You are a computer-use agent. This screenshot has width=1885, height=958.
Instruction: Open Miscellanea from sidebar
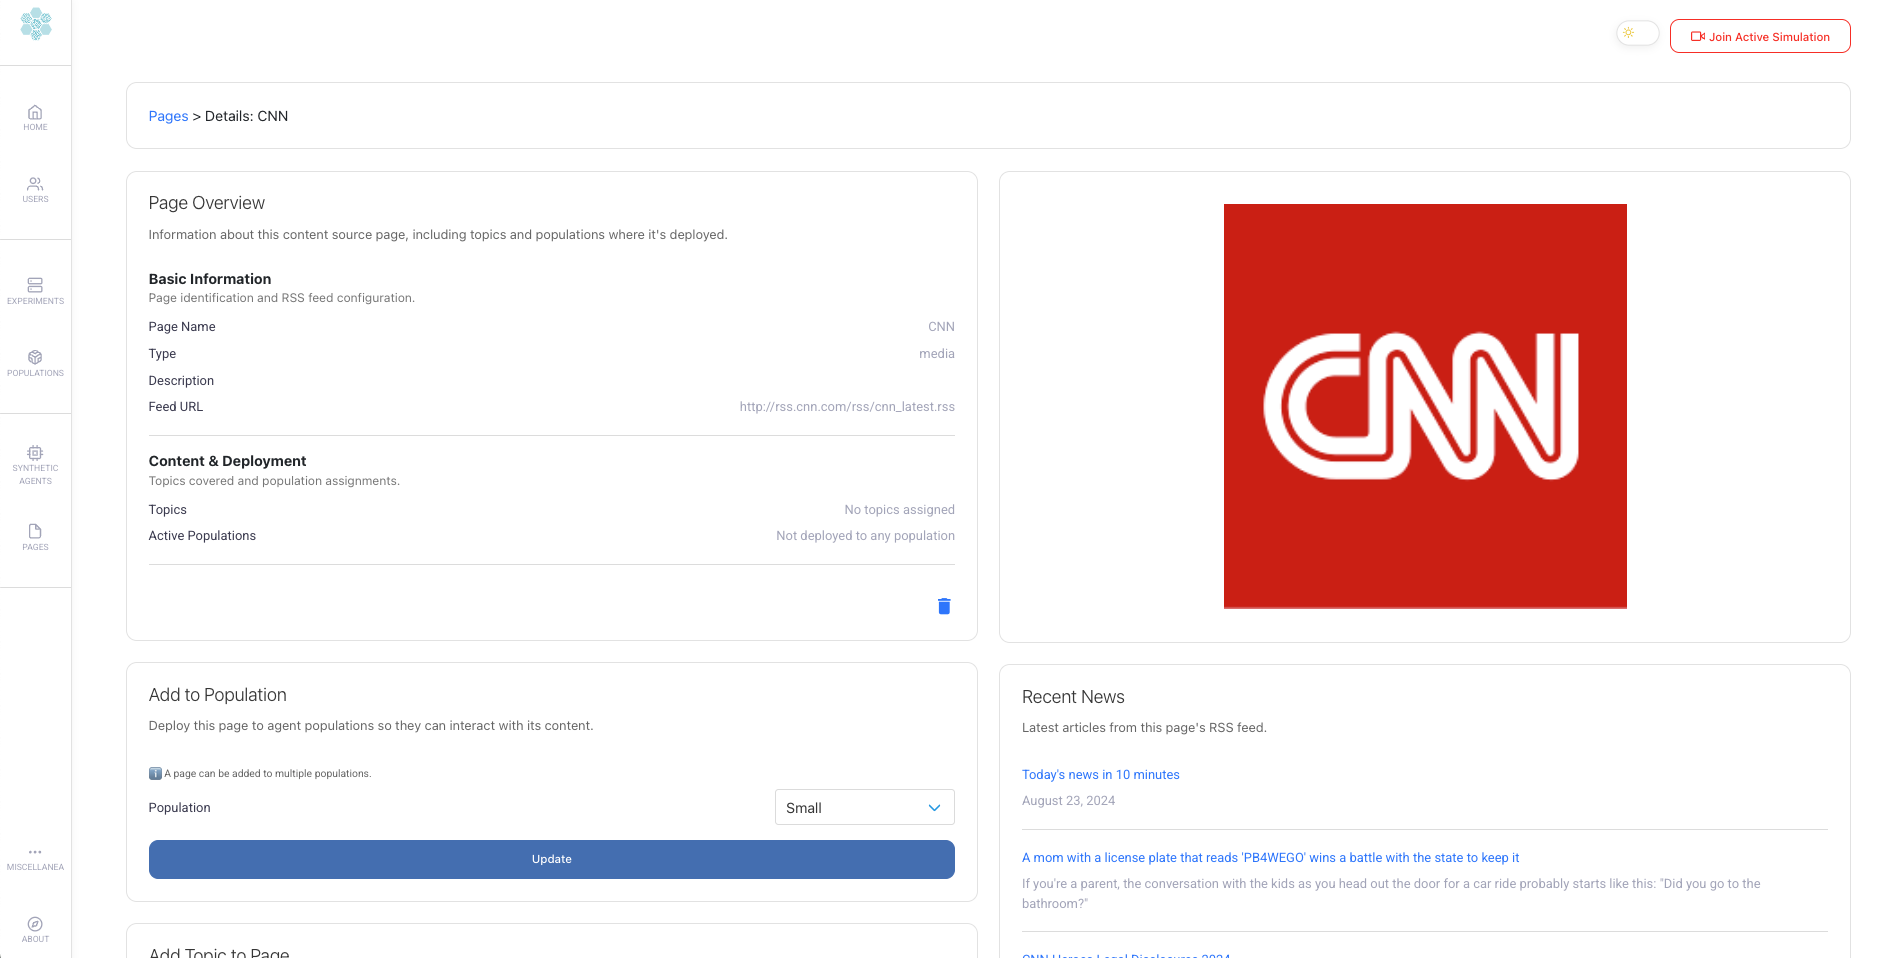[35, 858]
